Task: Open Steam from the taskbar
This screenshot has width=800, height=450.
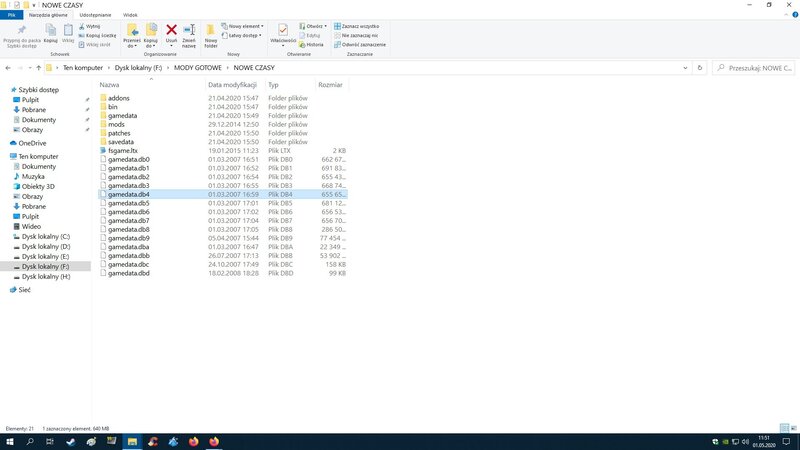Action: point(70,442)
